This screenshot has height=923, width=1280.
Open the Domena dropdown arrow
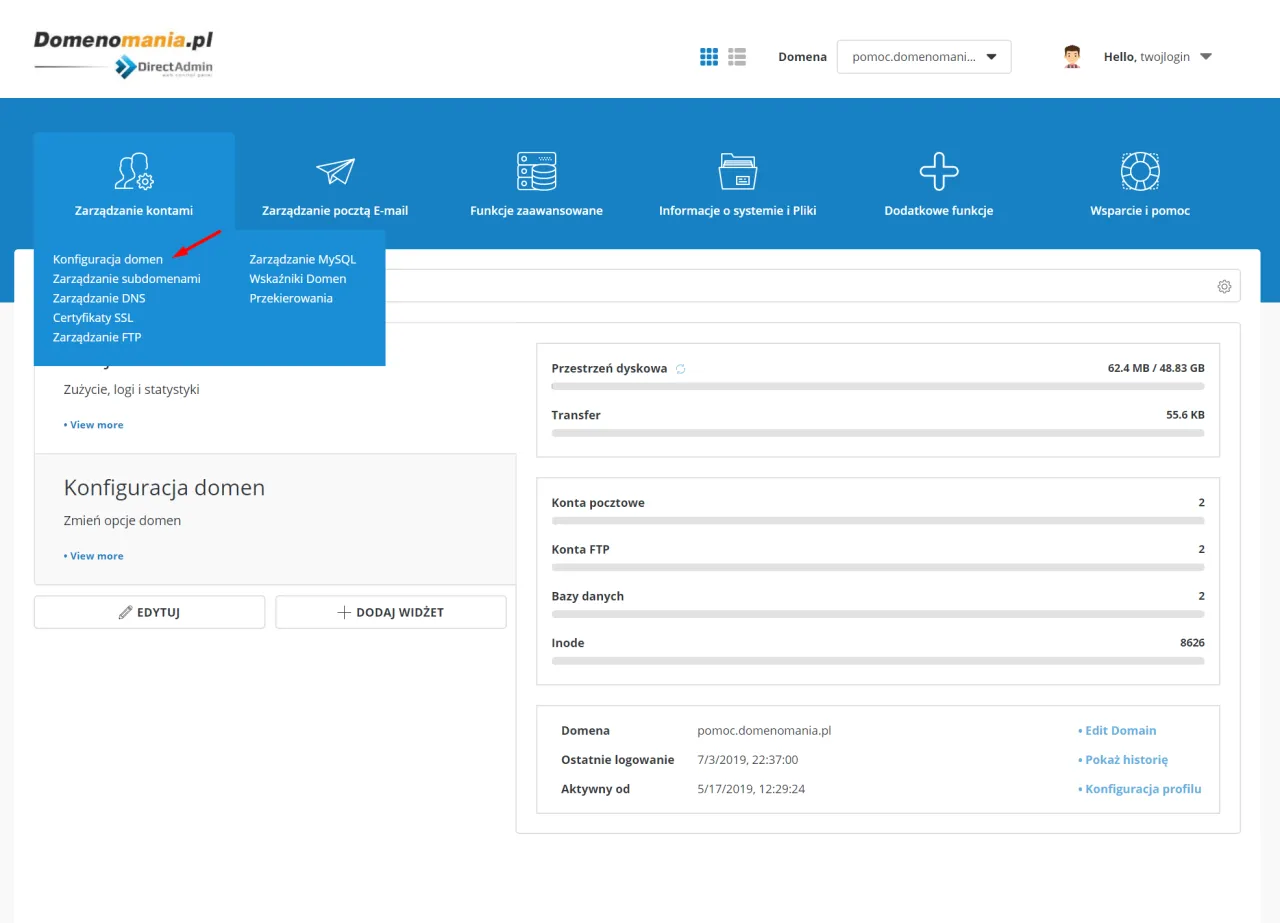pos(991,57)
